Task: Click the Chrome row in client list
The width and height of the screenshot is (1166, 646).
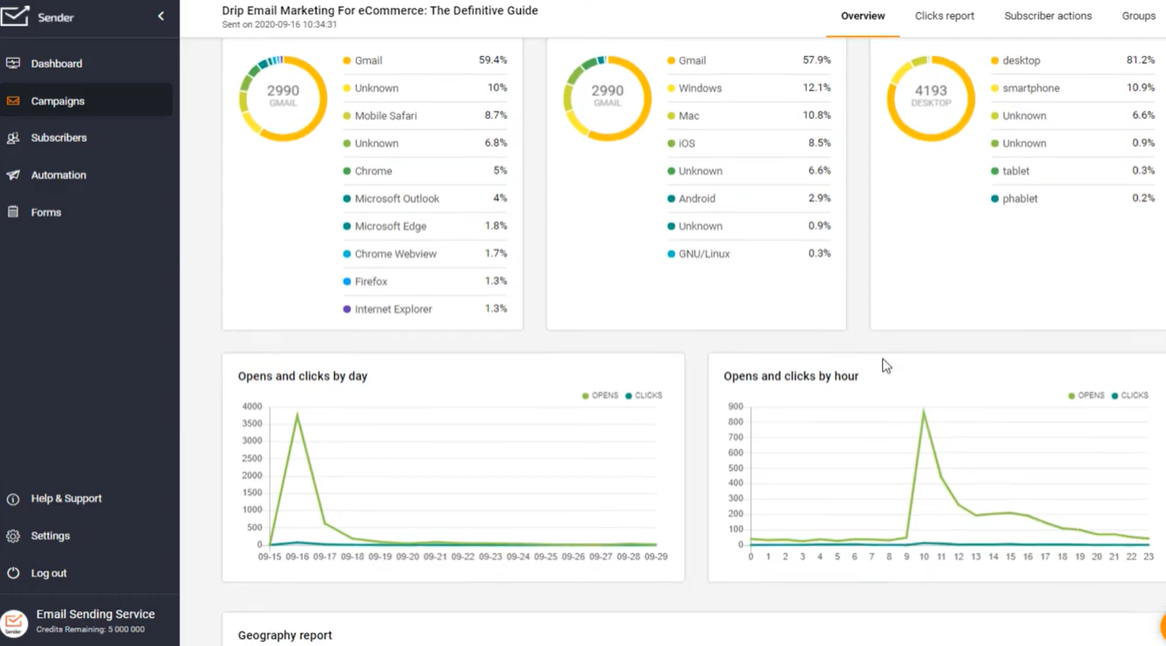Action: click(x=425, y=171)
